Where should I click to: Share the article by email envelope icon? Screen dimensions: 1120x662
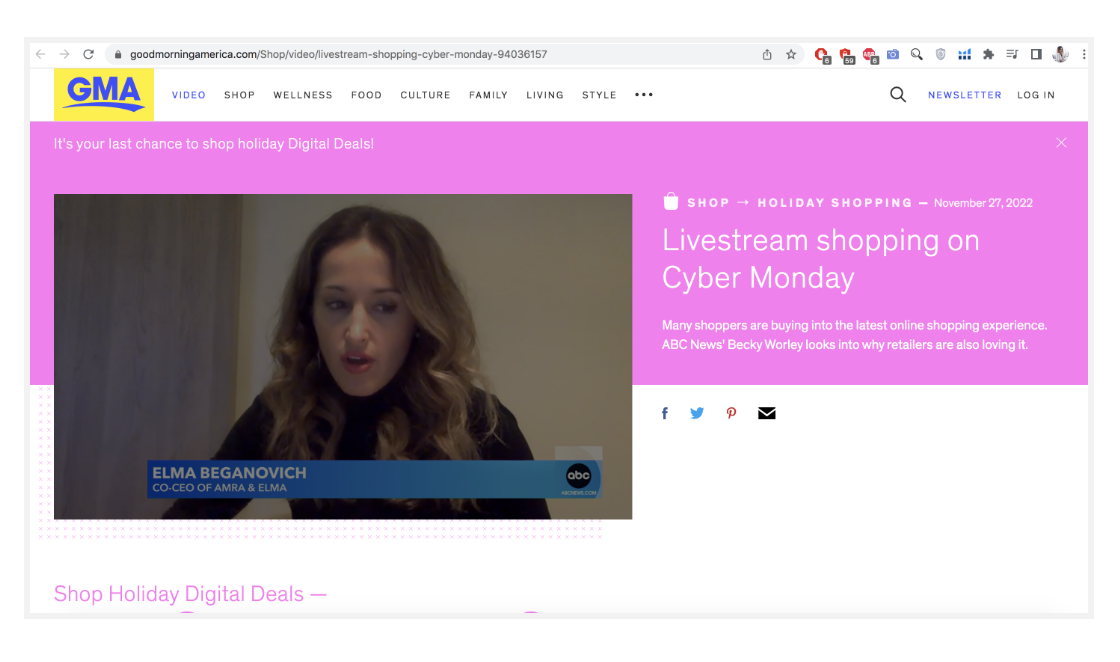pos(766,413)
